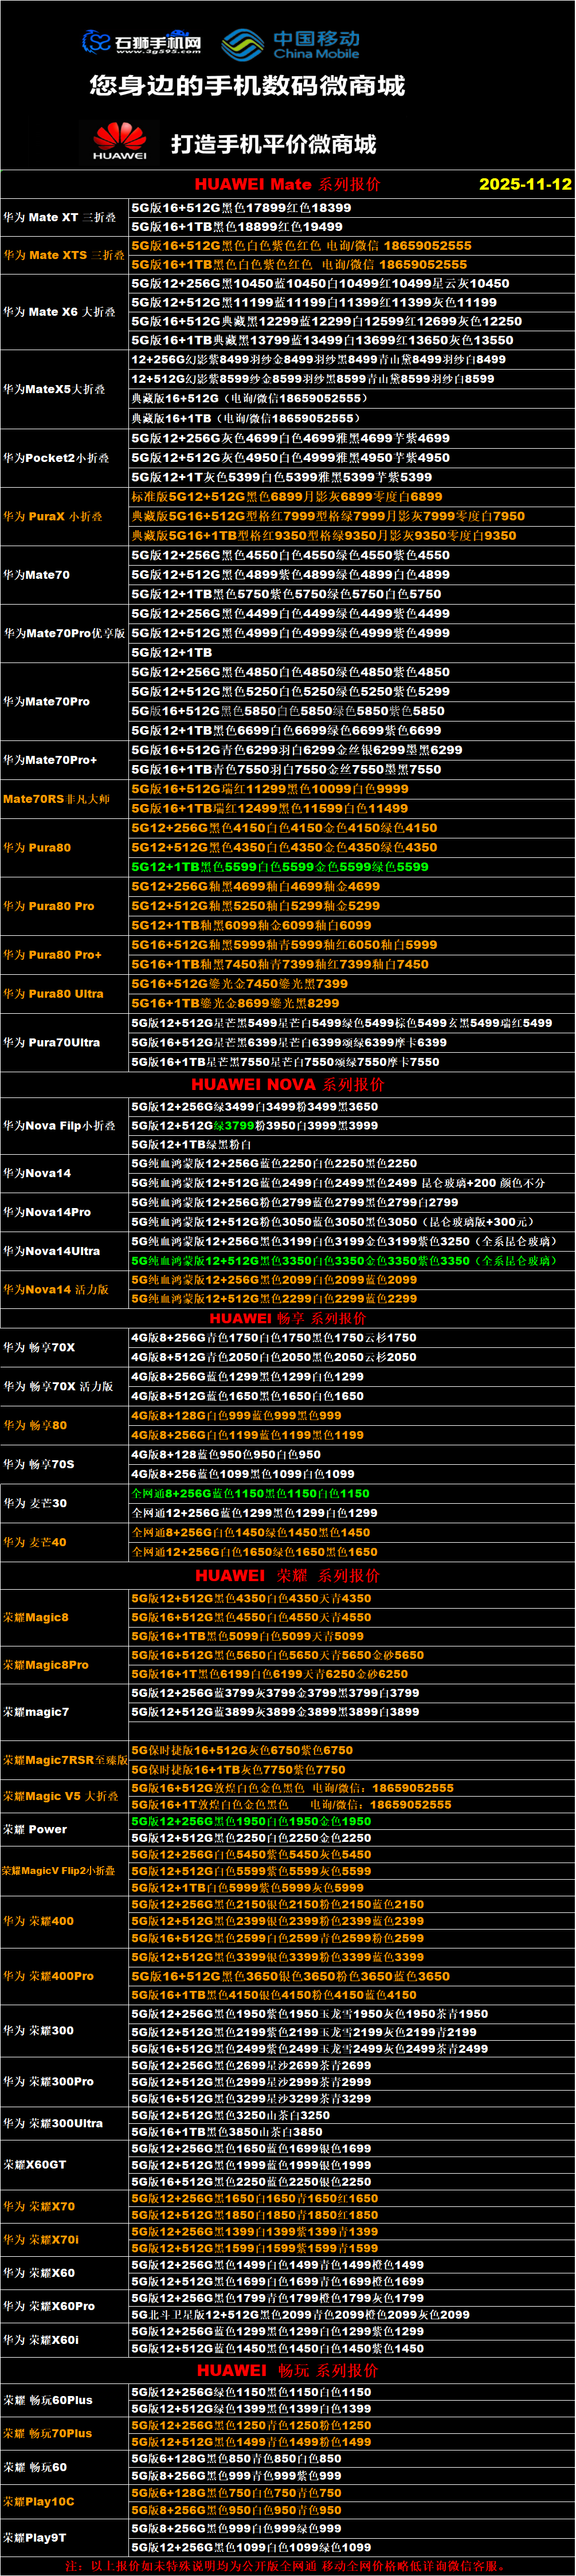Image resolution: width=576 pixels, height=2576 pixels.
Task: Pick the 华为Nova14Ultra model cell
Action: (x=51, y=1251)
